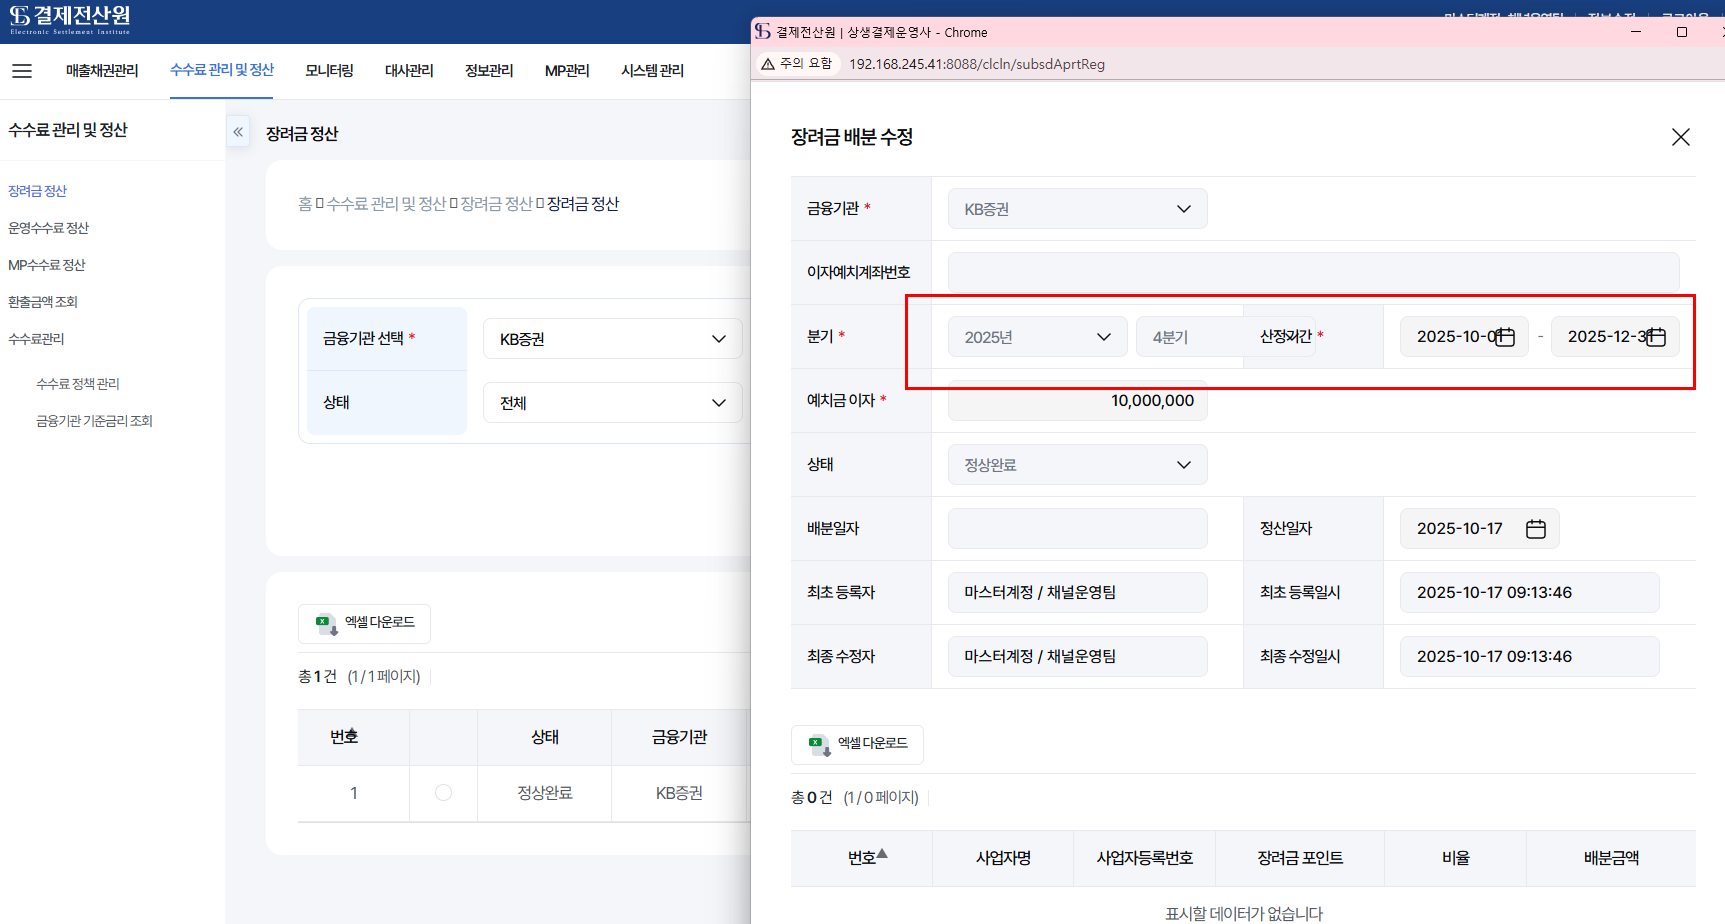Click the 최초 등록자 field
1725x924 pixels.
click(1077, 593)
